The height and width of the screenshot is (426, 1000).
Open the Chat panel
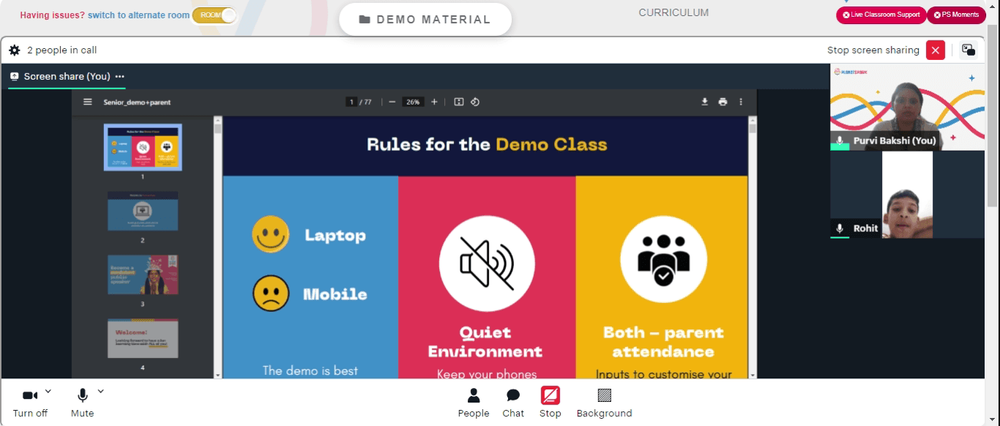(513, 403)
